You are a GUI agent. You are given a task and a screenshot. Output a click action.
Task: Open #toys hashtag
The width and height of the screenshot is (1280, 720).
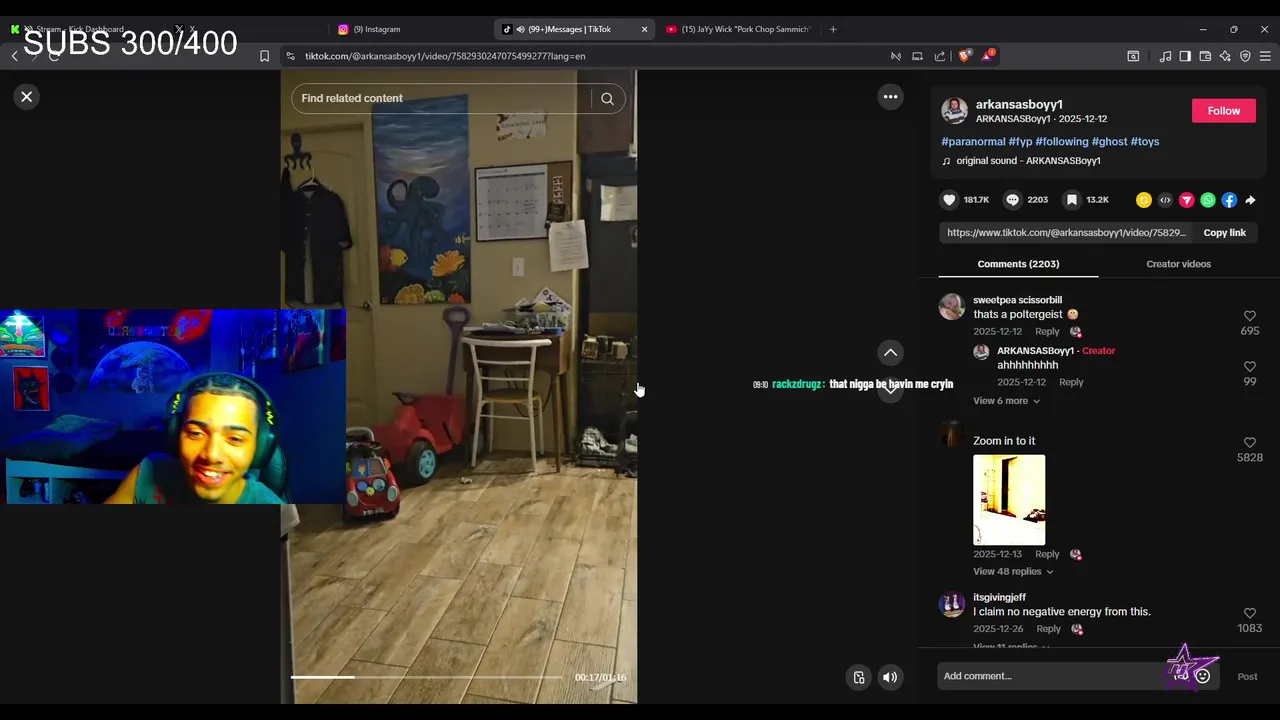1145,142
